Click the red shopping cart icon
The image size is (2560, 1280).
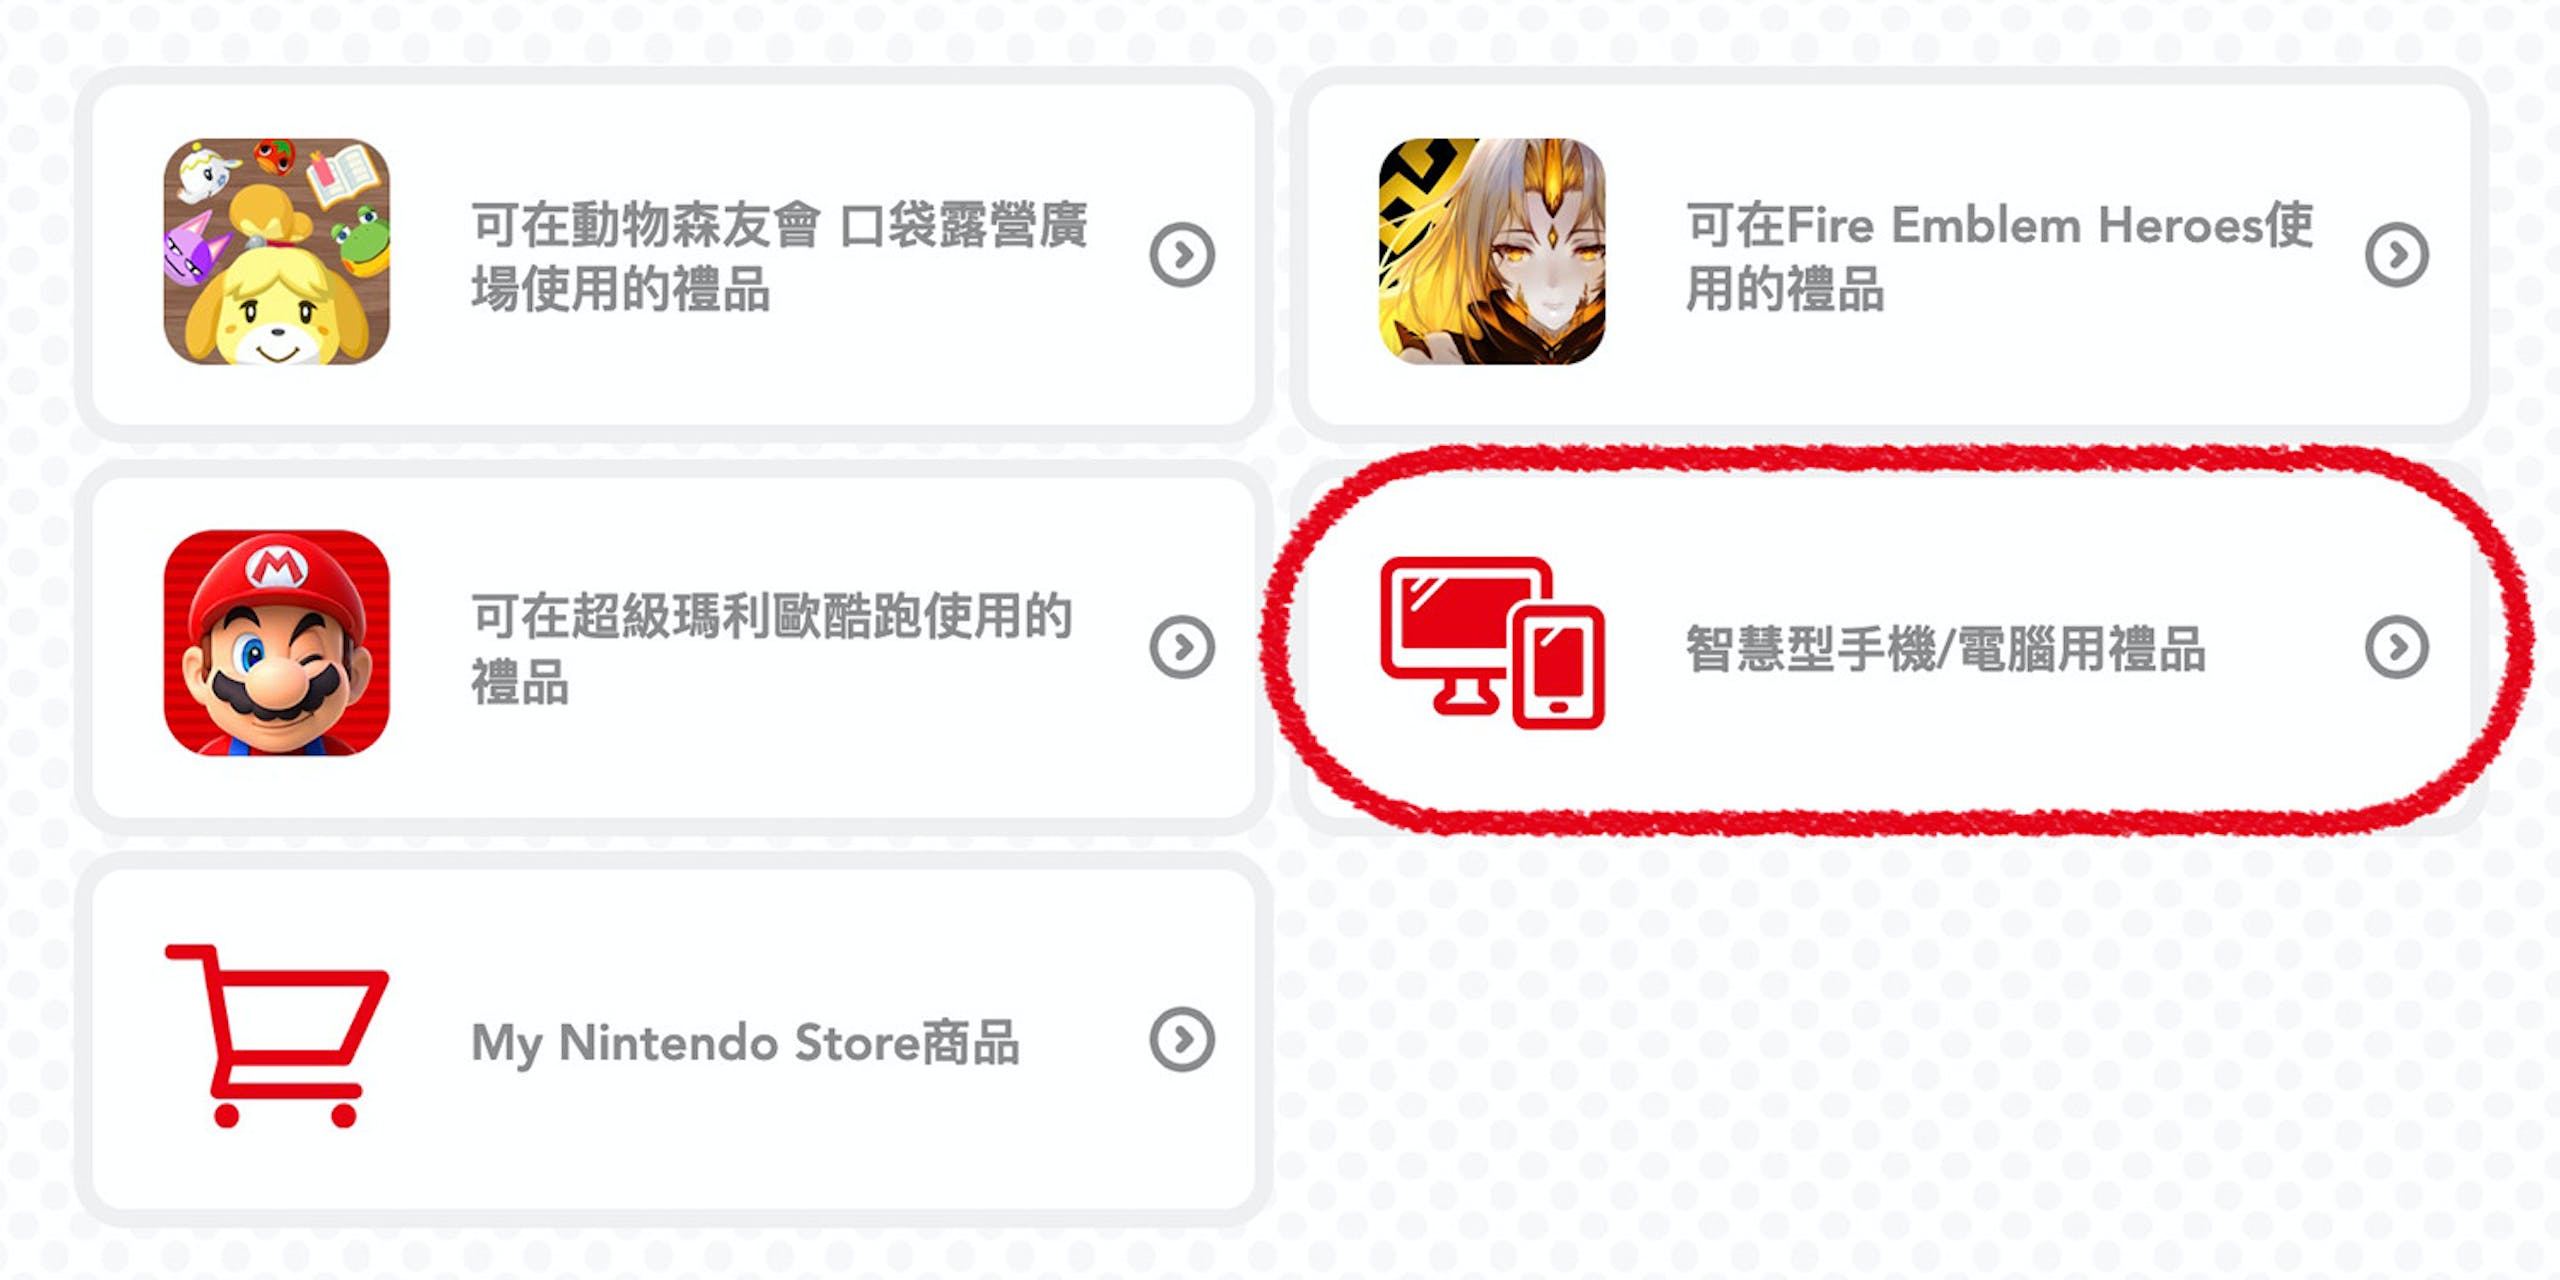tap(277, 1036)
